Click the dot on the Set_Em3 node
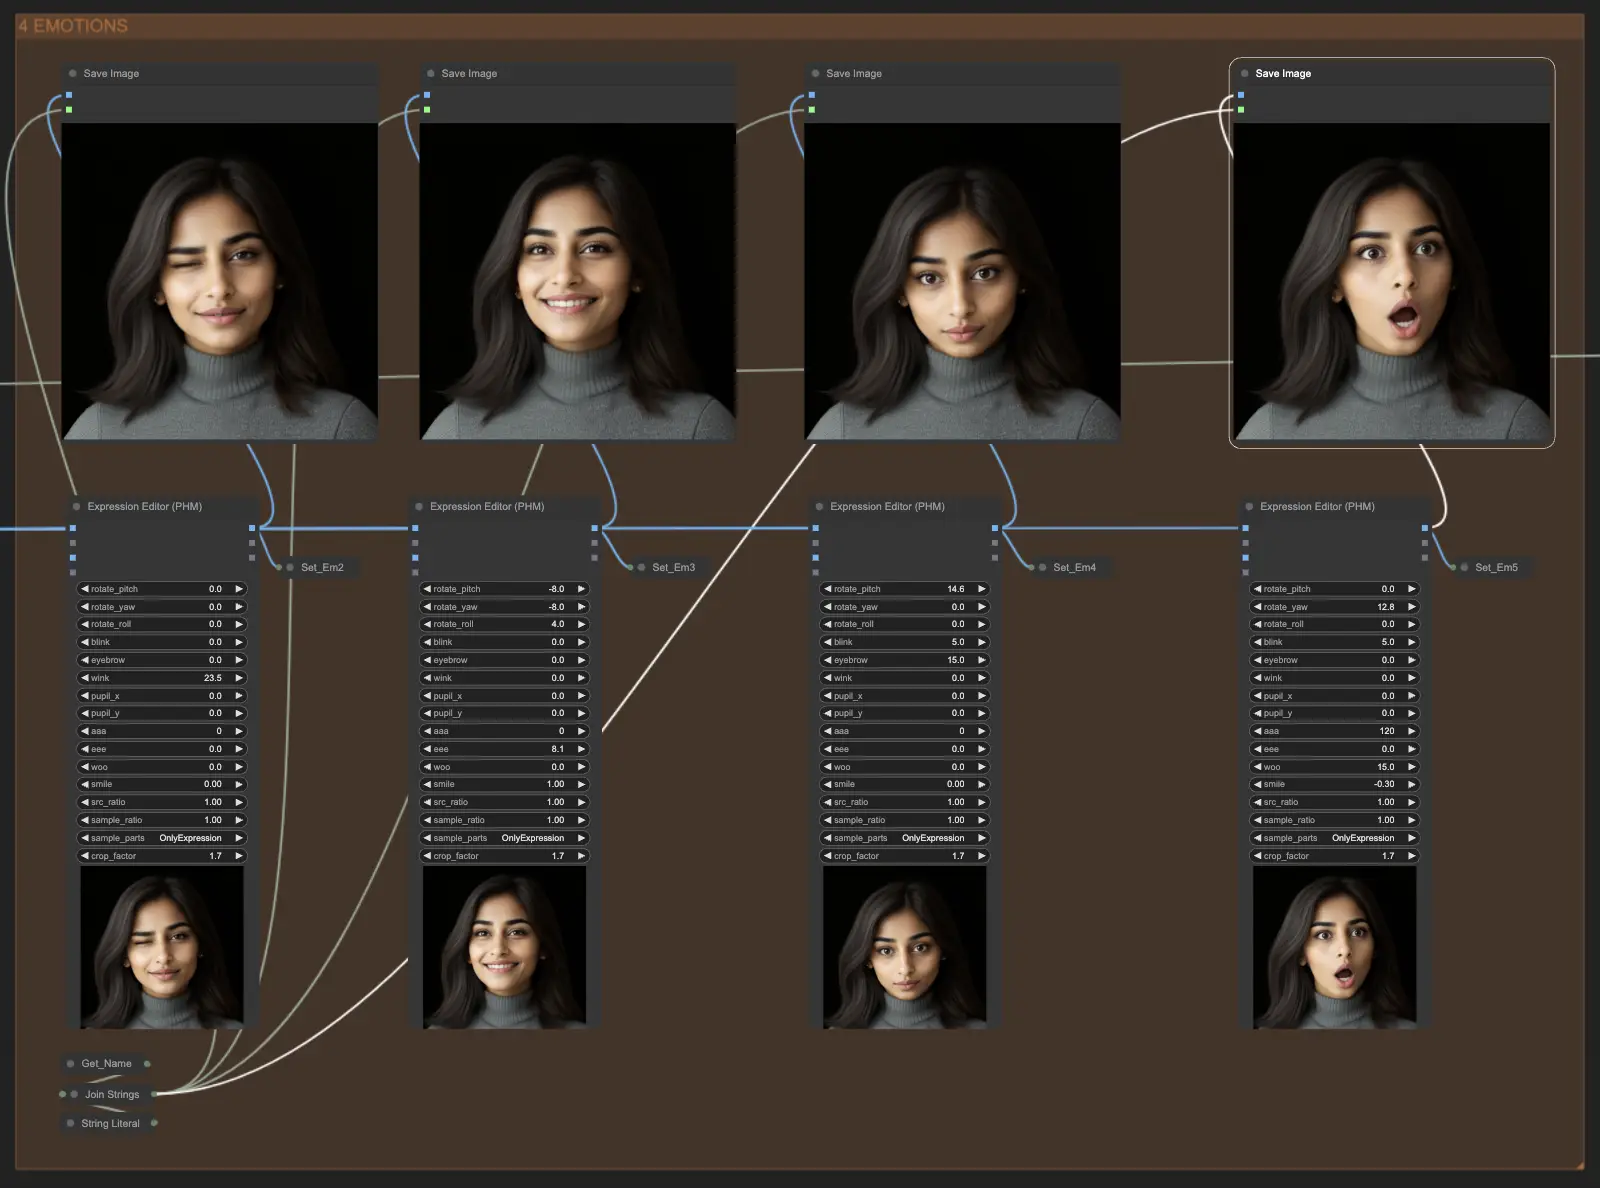This screenshot has height=1188, width=1600. [x=642, y=568]
